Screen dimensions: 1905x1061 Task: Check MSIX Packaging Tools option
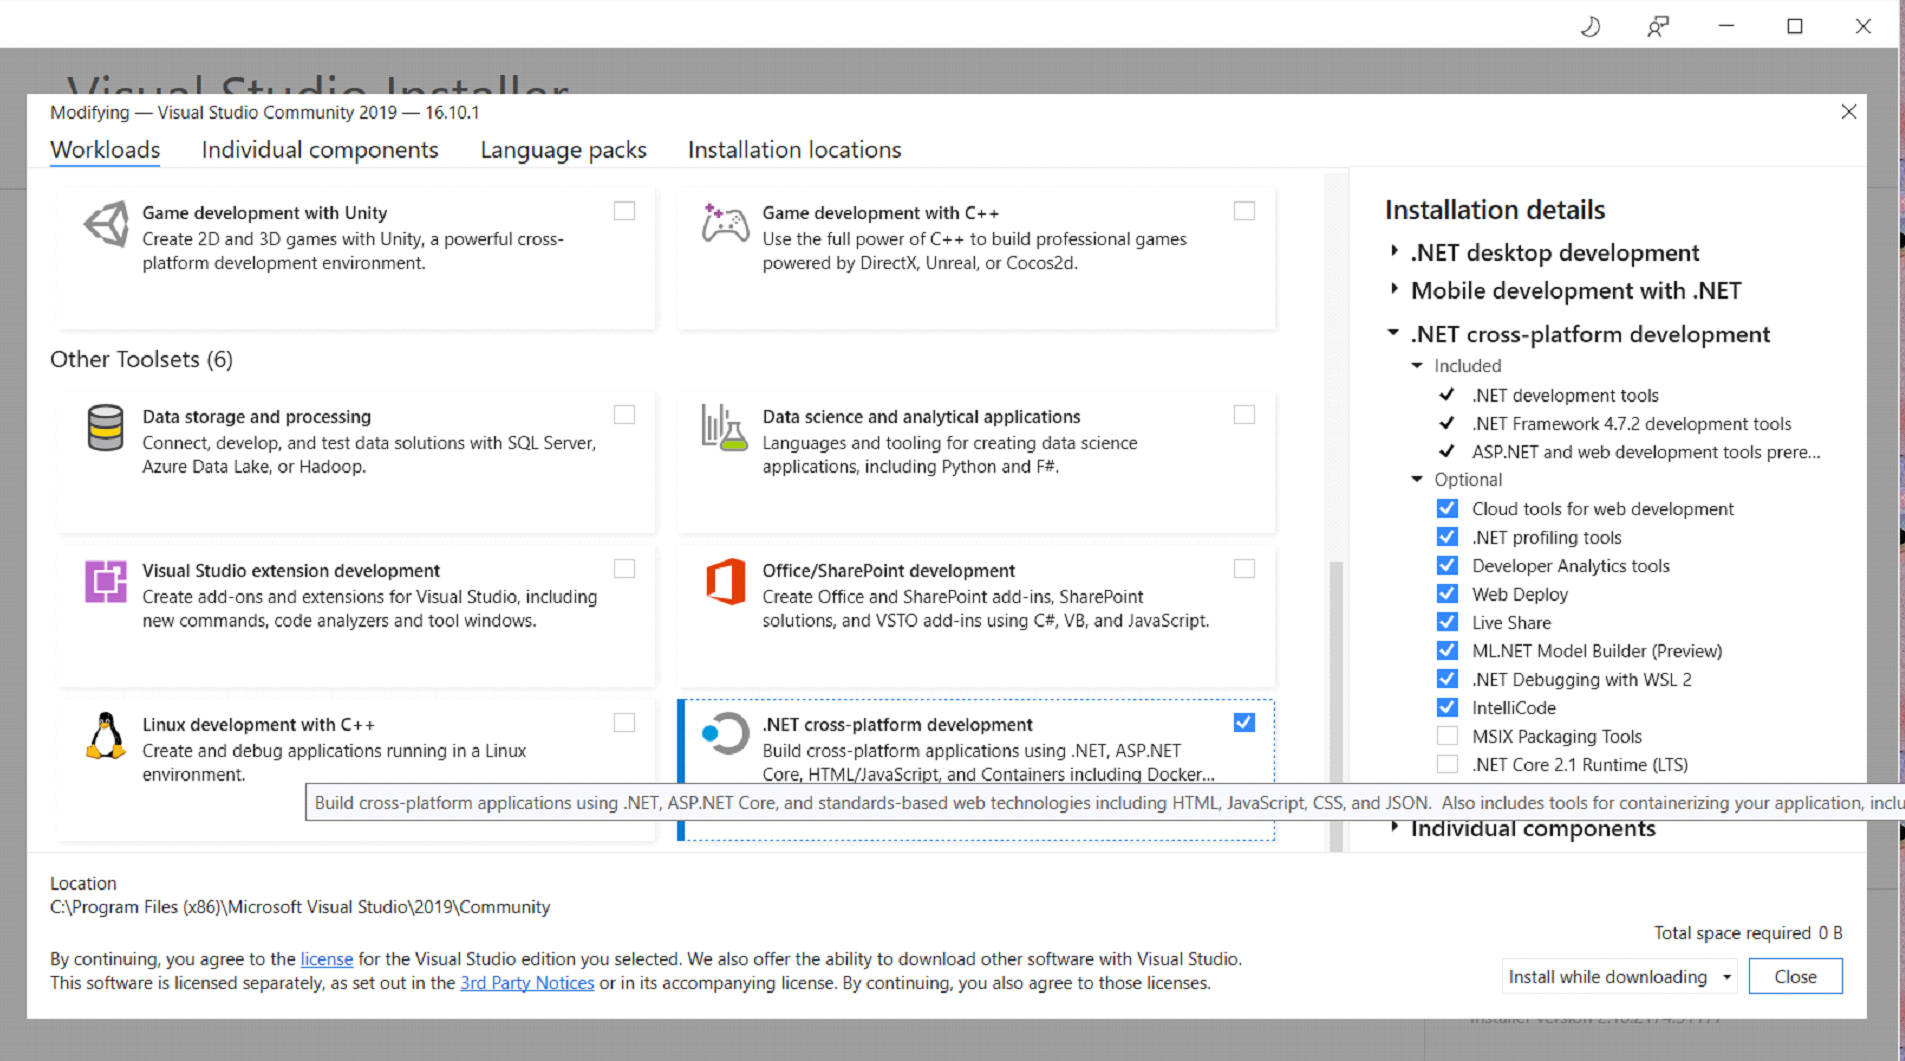click(x=1447, y=736)
